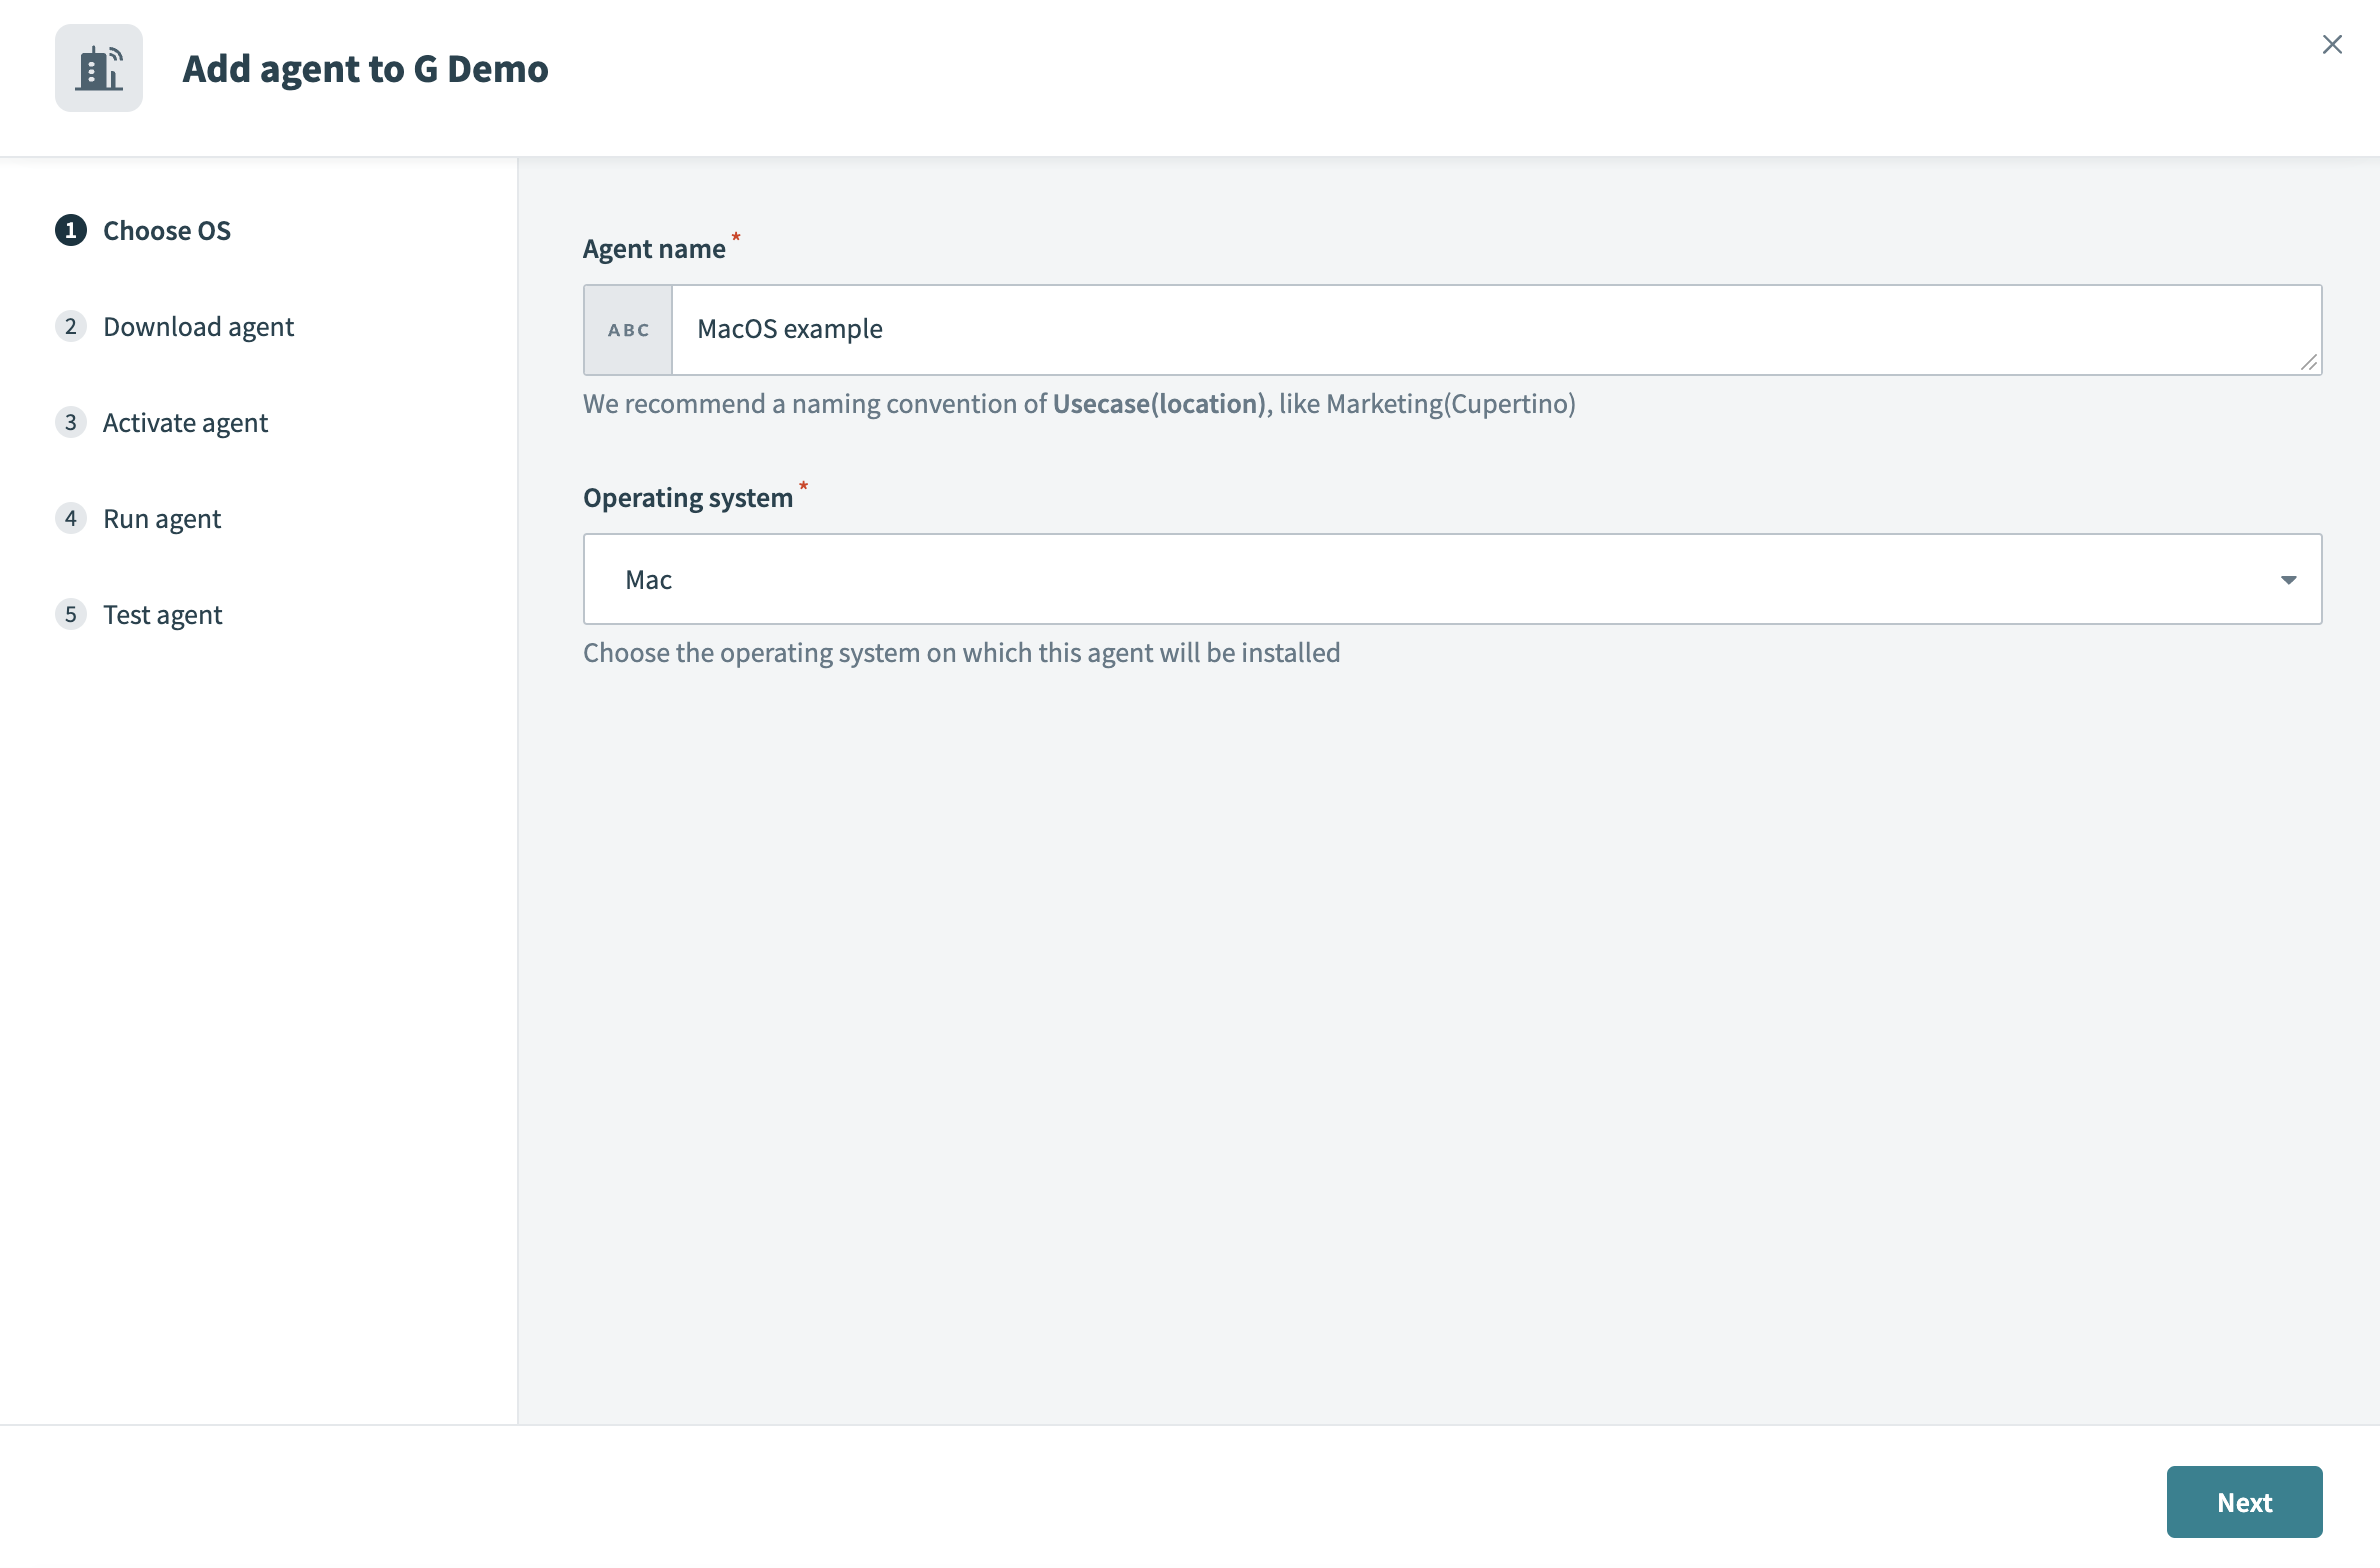The image size is (2380, 1568).
Task: Go to the Activate agent step
Action: pyautogui.click(x=185, y=422)
